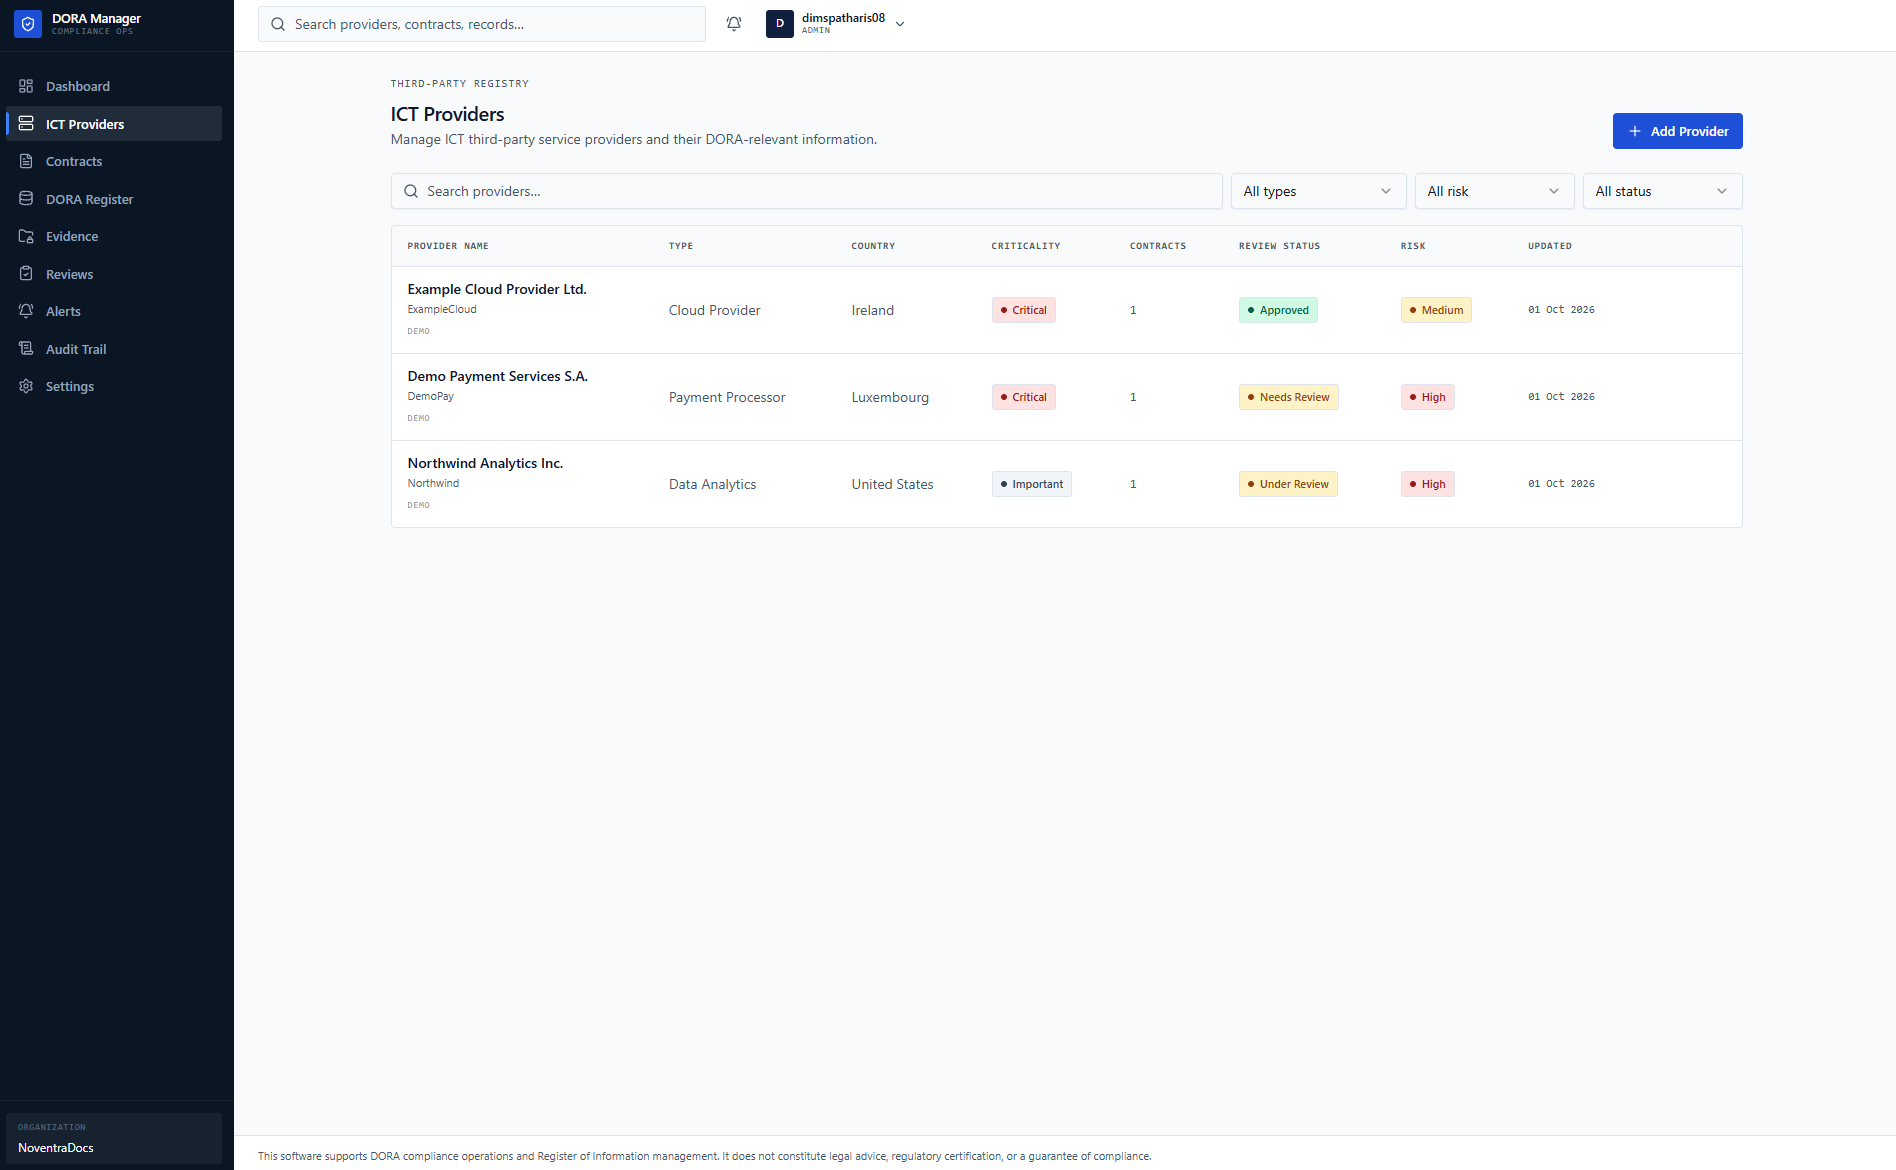The image size is (1896, 1170).
Task: Focus the Search providers input field
Action: (x=806, y=191)
